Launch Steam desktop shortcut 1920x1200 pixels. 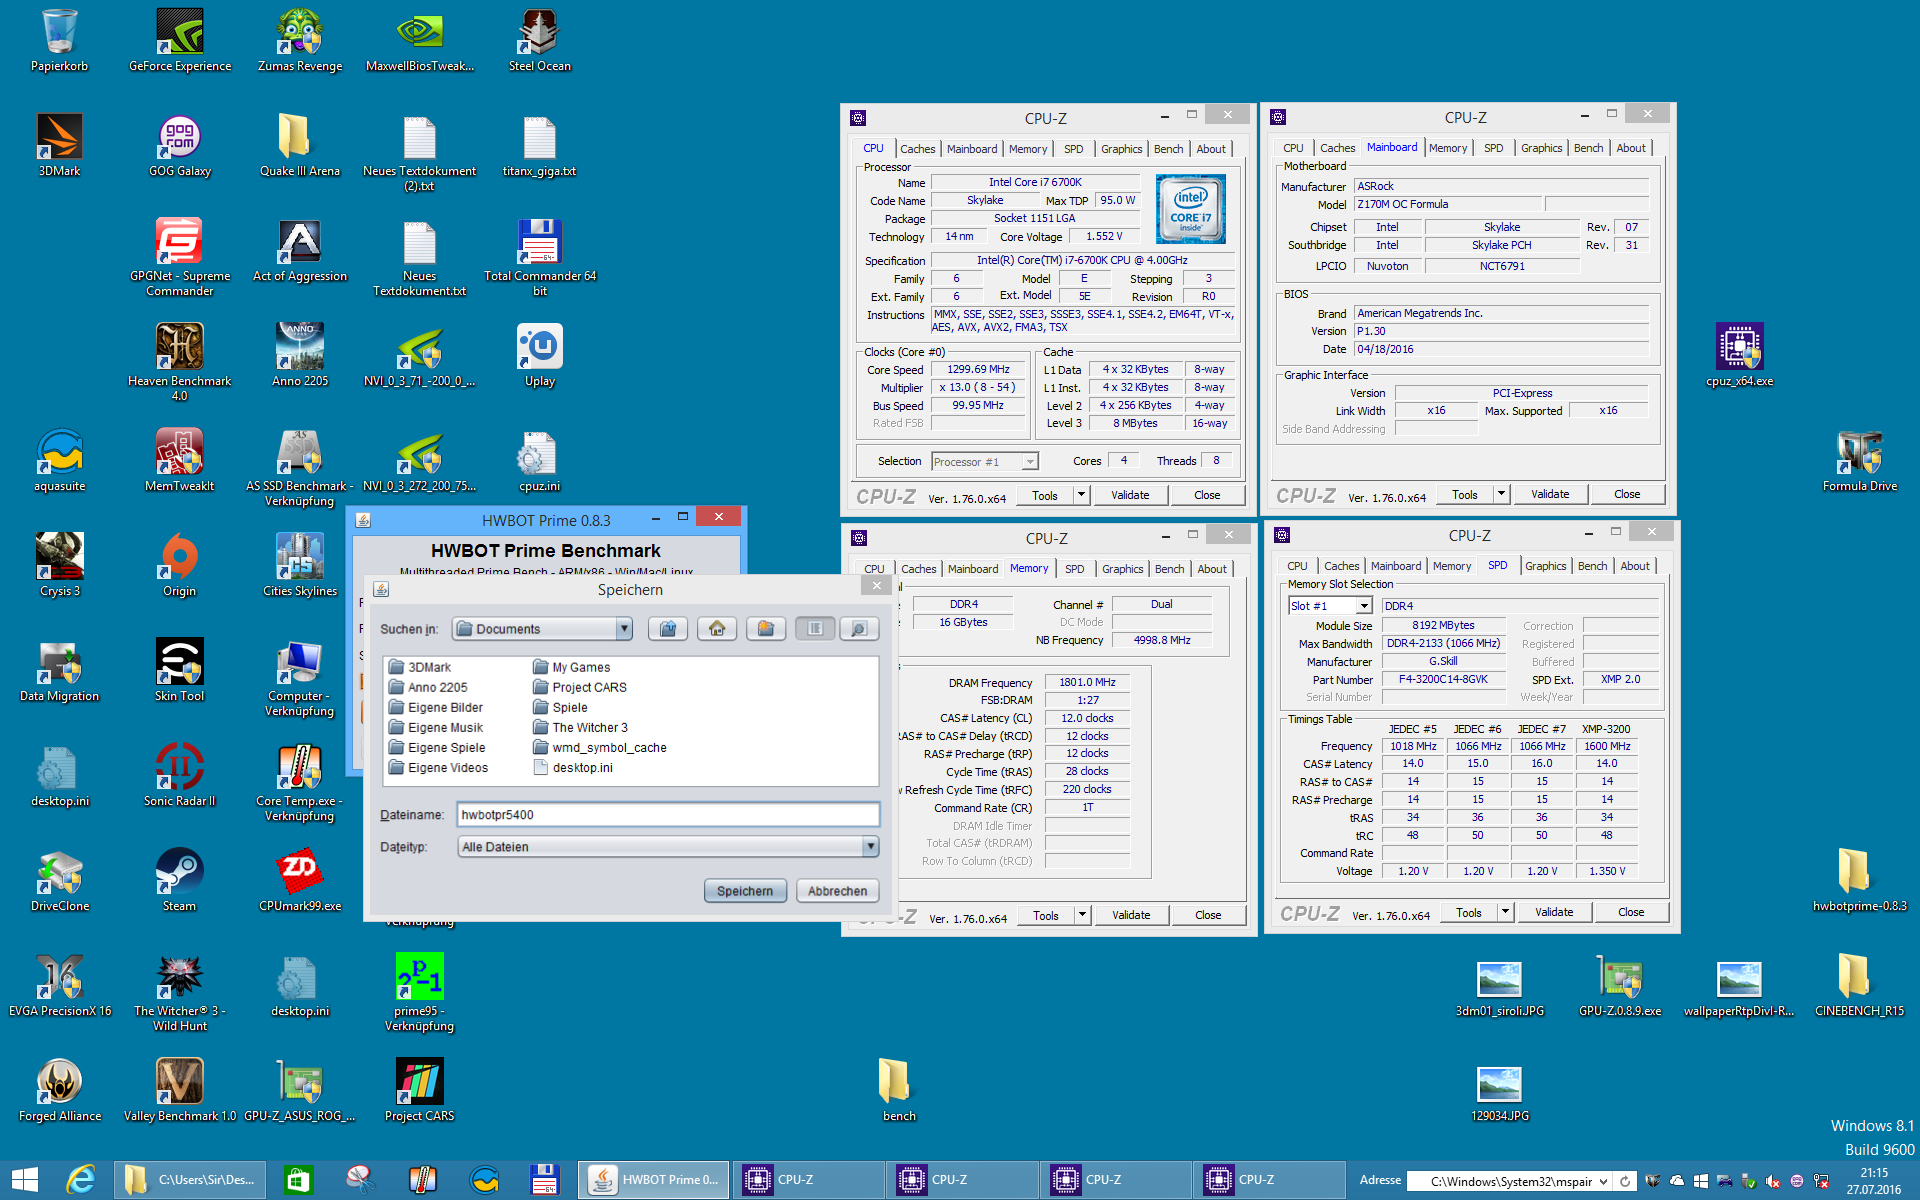180,879
